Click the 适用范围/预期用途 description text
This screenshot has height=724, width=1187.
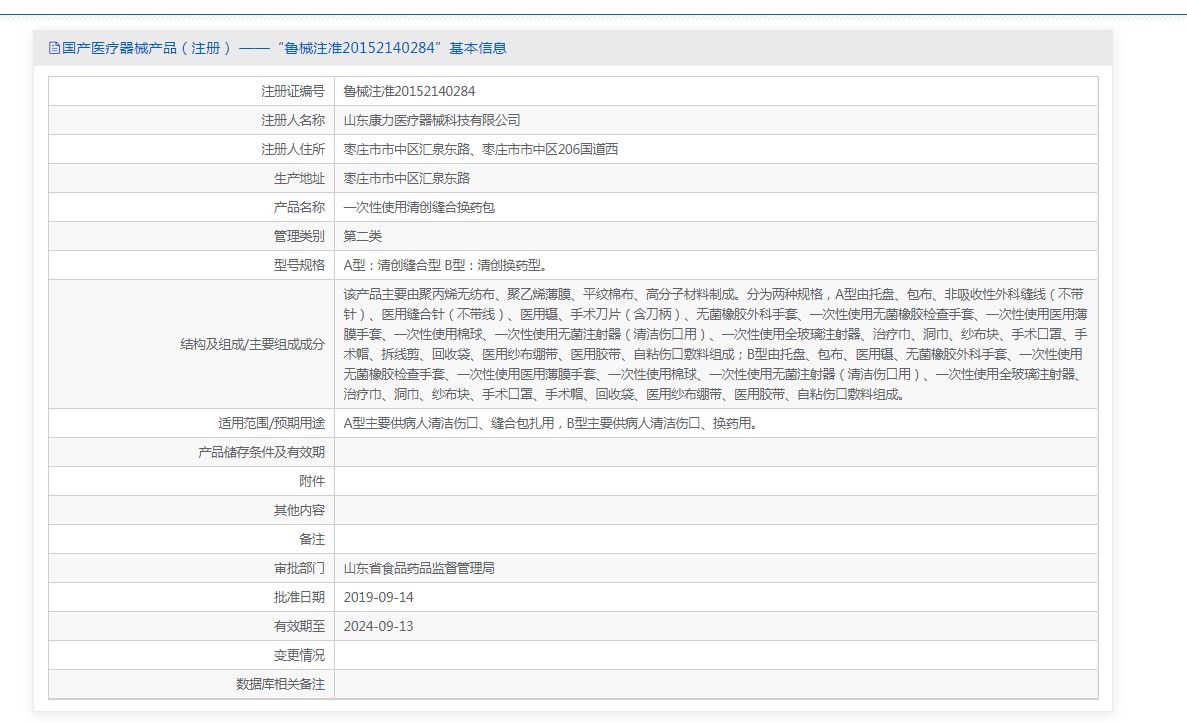pyautogui.click(x=549, y=423)
